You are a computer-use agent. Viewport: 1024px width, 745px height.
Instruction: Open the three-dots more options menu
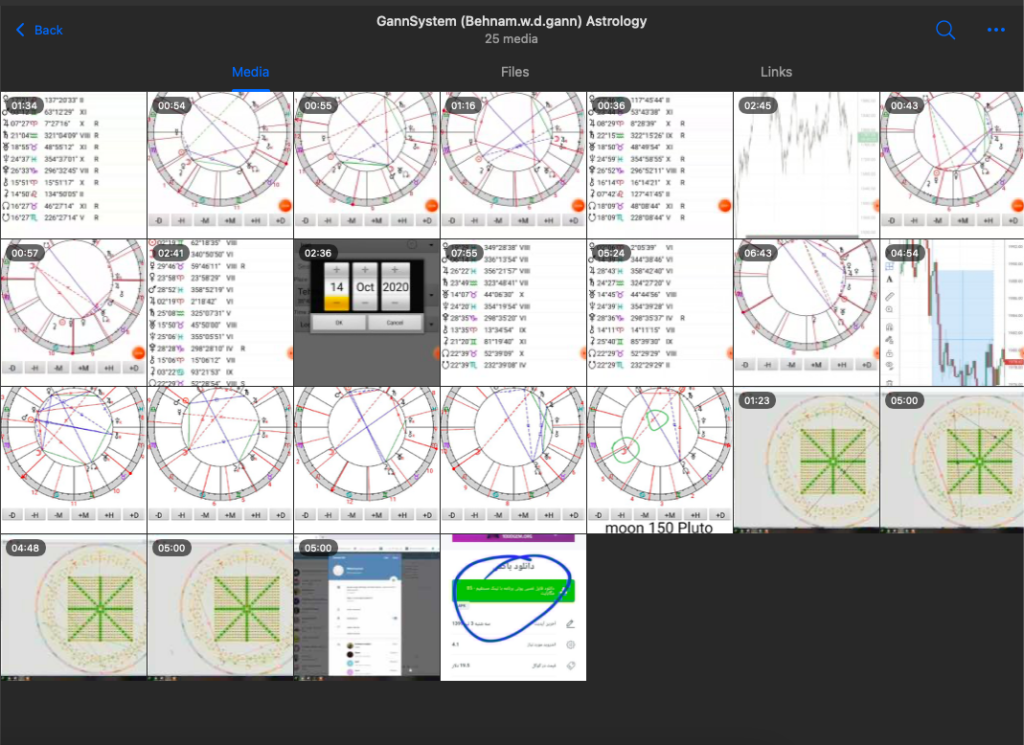996,30
